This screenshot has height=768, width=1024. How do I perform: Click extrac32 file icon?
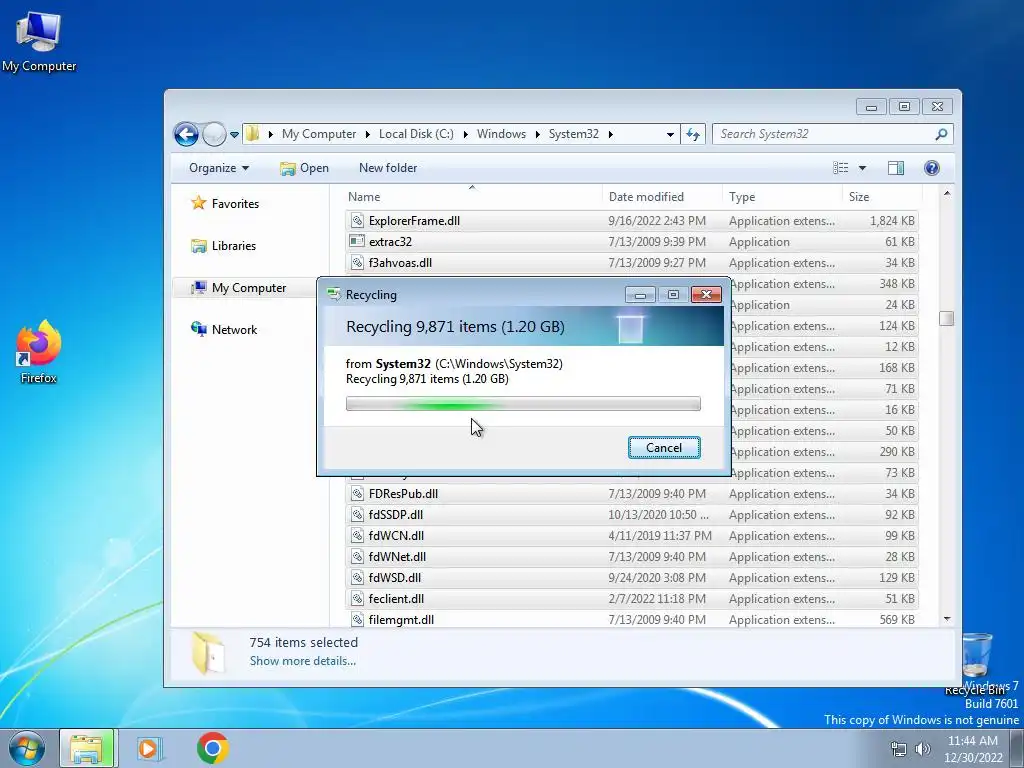(357, 241)
